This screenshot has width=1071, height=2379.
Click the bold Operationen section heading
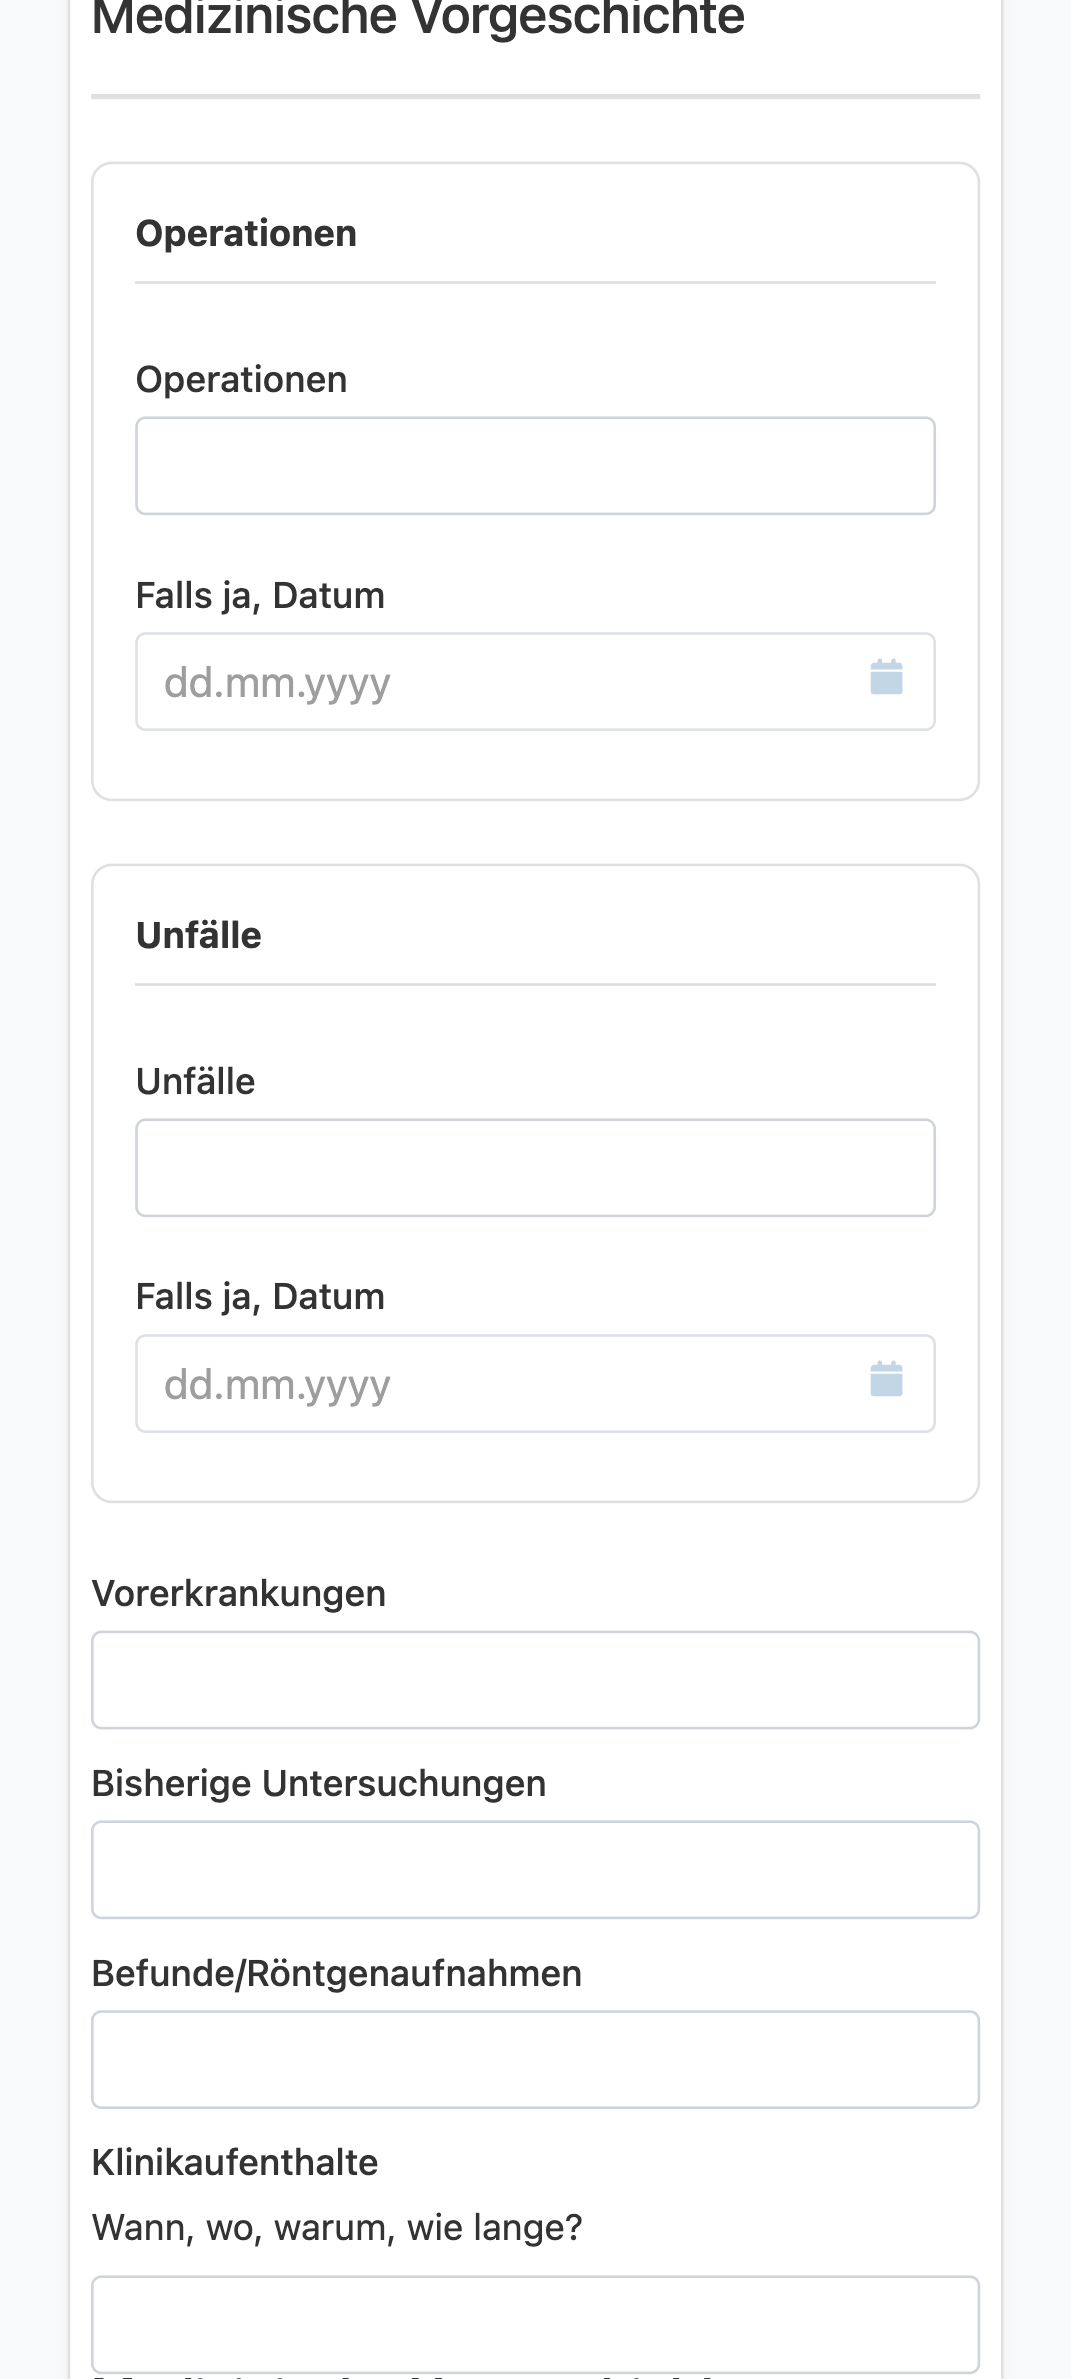[x=246, y=233]
